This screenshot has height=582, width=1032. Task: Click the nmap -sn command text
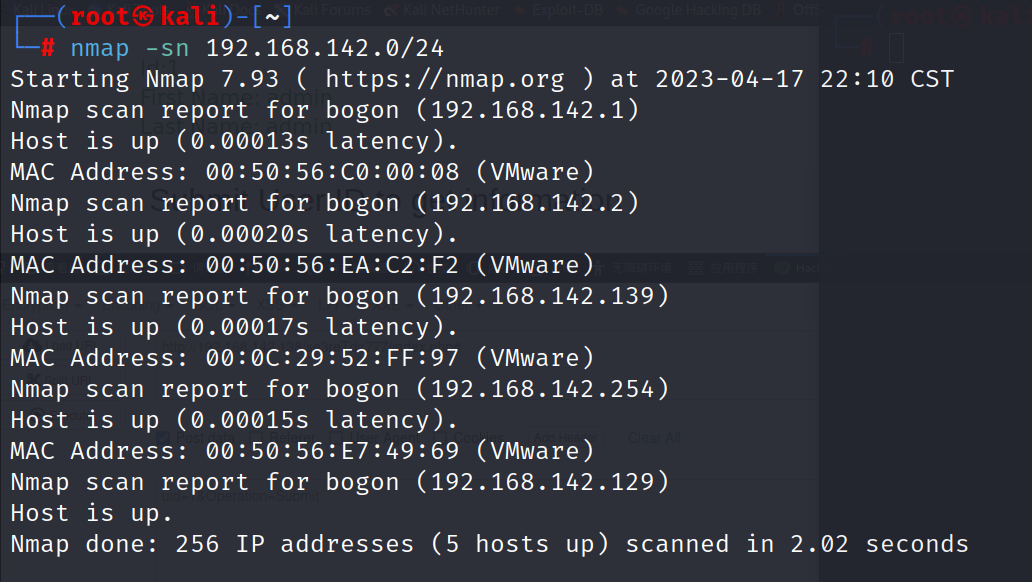point(130,48)
